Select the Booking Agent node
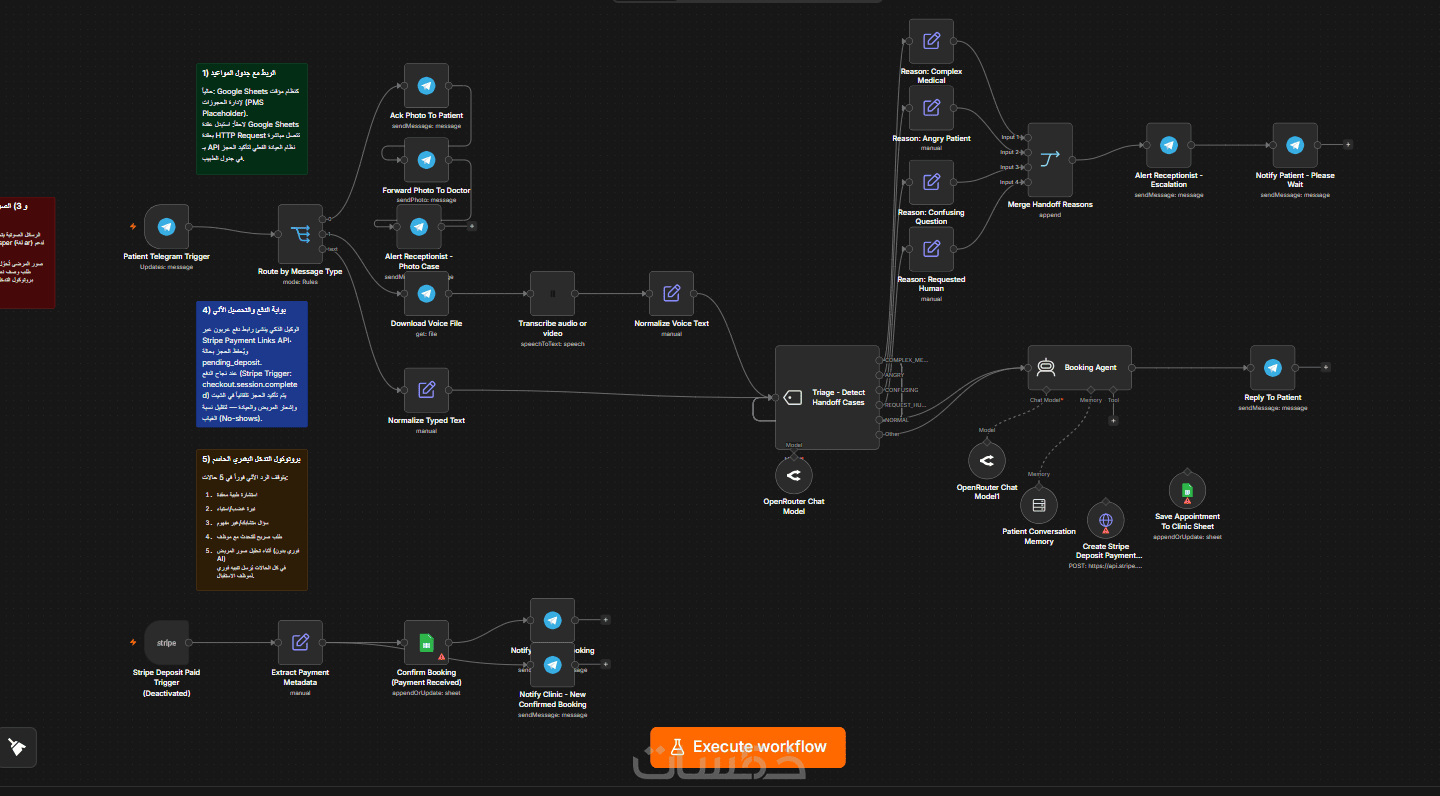1440x796 pixels. coord(1079,367)
